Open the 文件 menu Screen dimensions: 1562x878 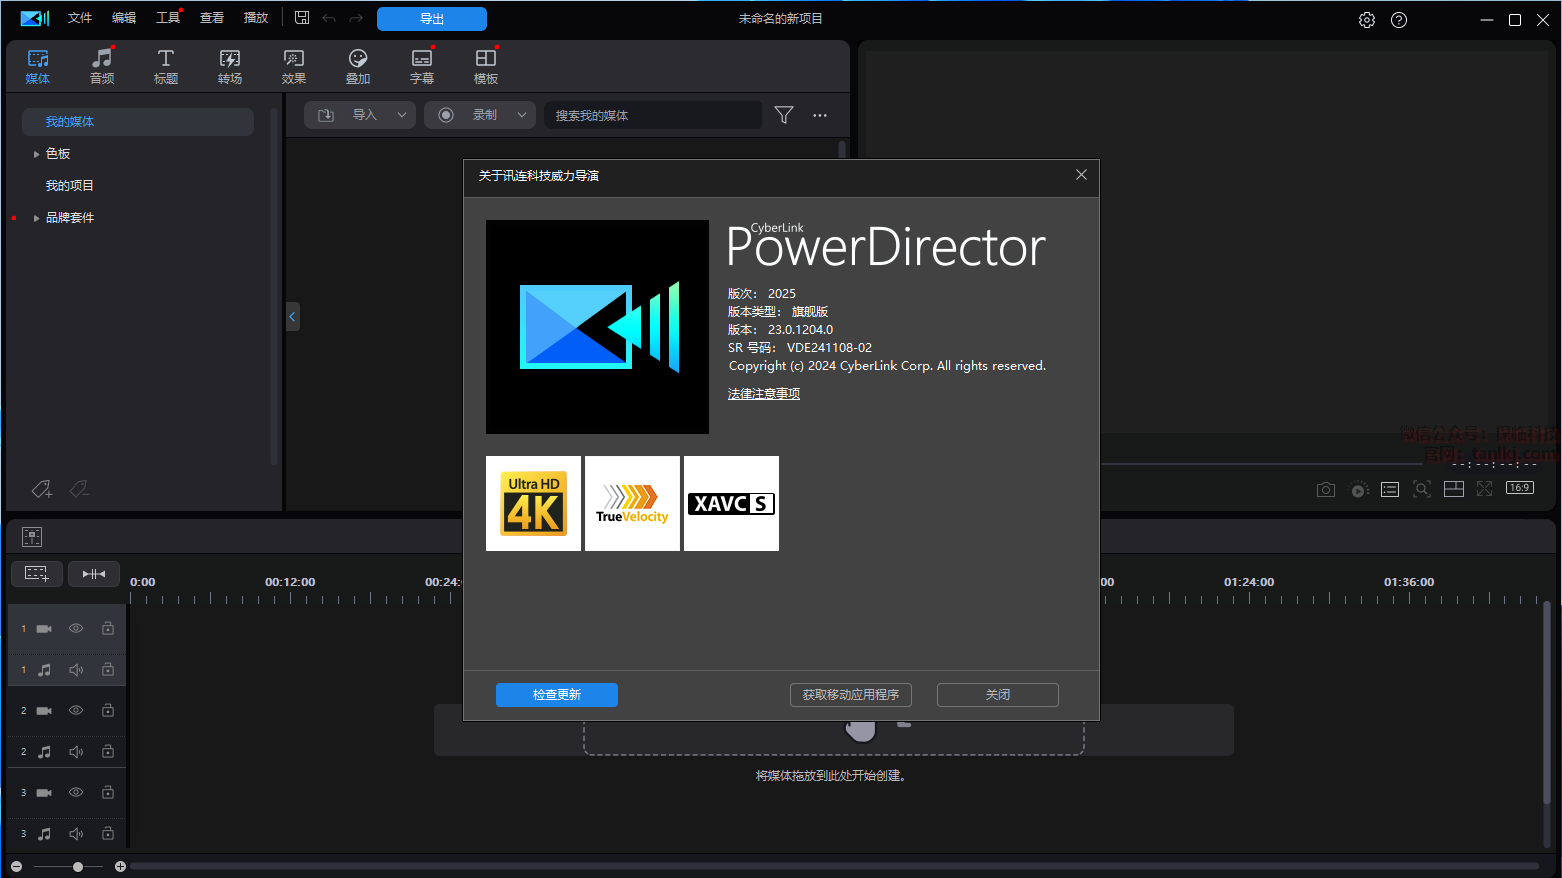click(x=80, y=18)
